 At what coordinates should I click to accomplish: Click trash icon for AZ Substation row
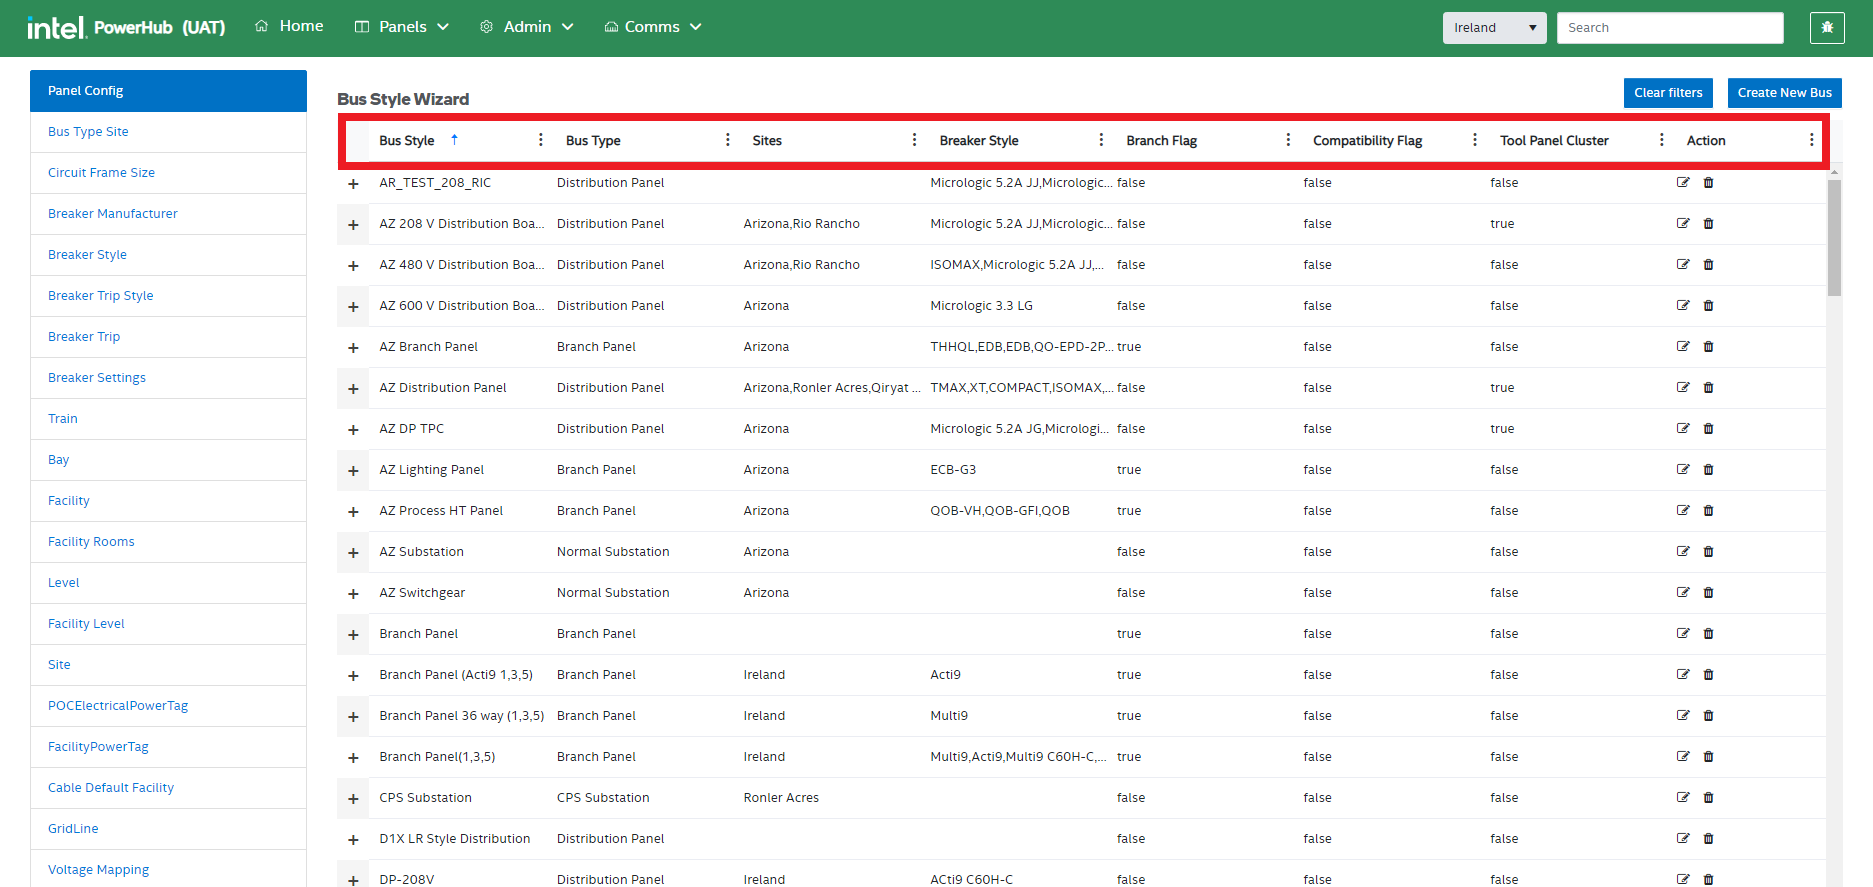click(1708, 552)
